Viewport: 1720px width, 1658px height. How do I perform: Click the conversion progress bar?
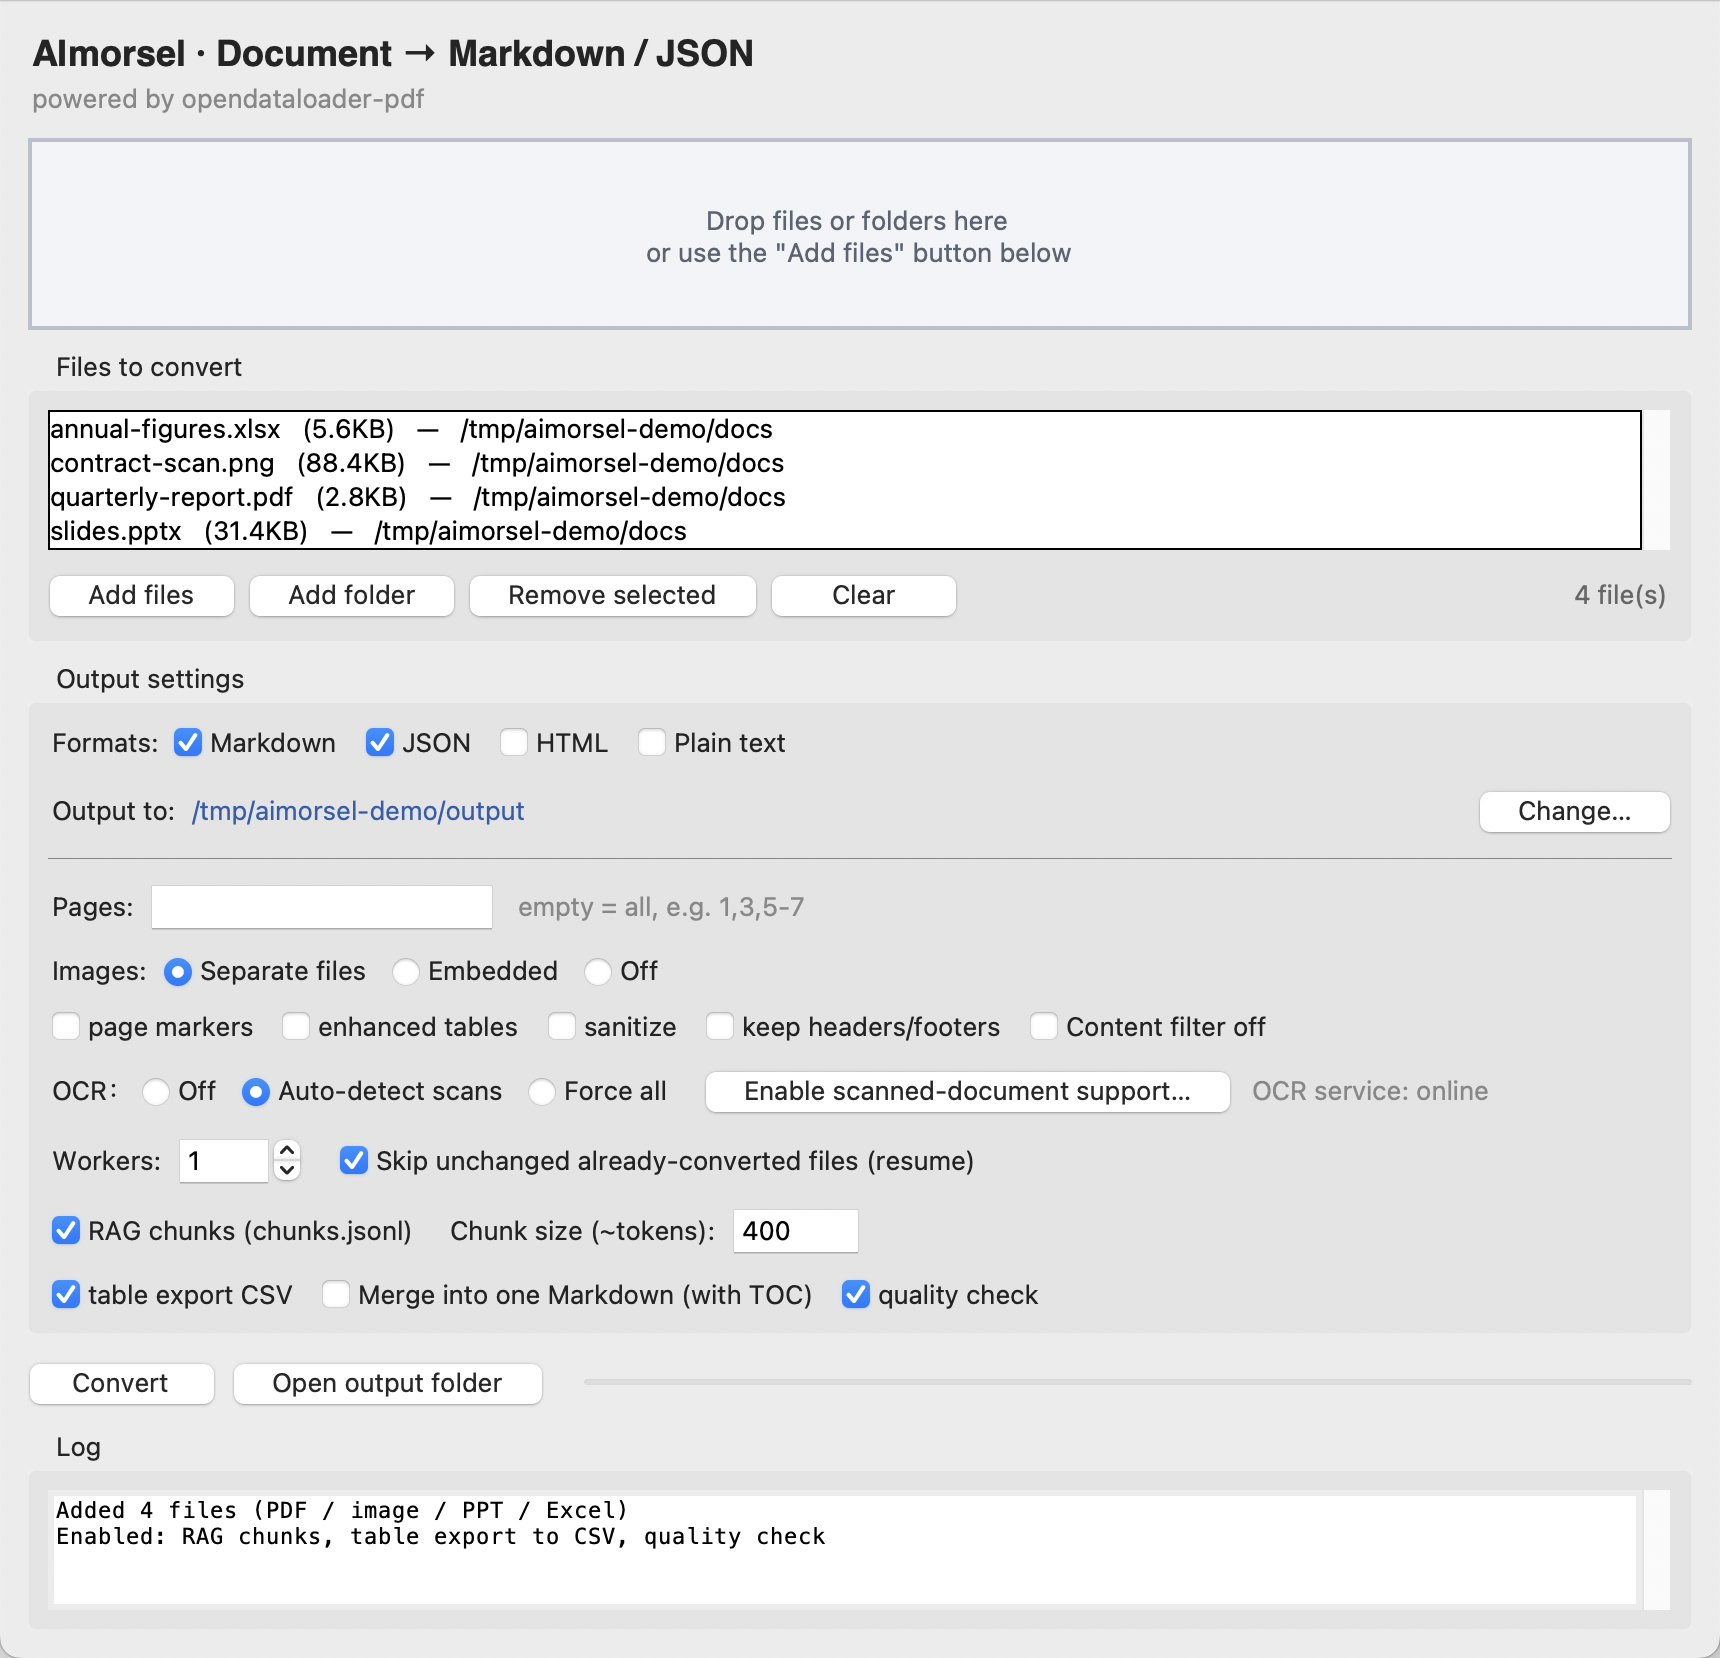tap(1138, 1382)
